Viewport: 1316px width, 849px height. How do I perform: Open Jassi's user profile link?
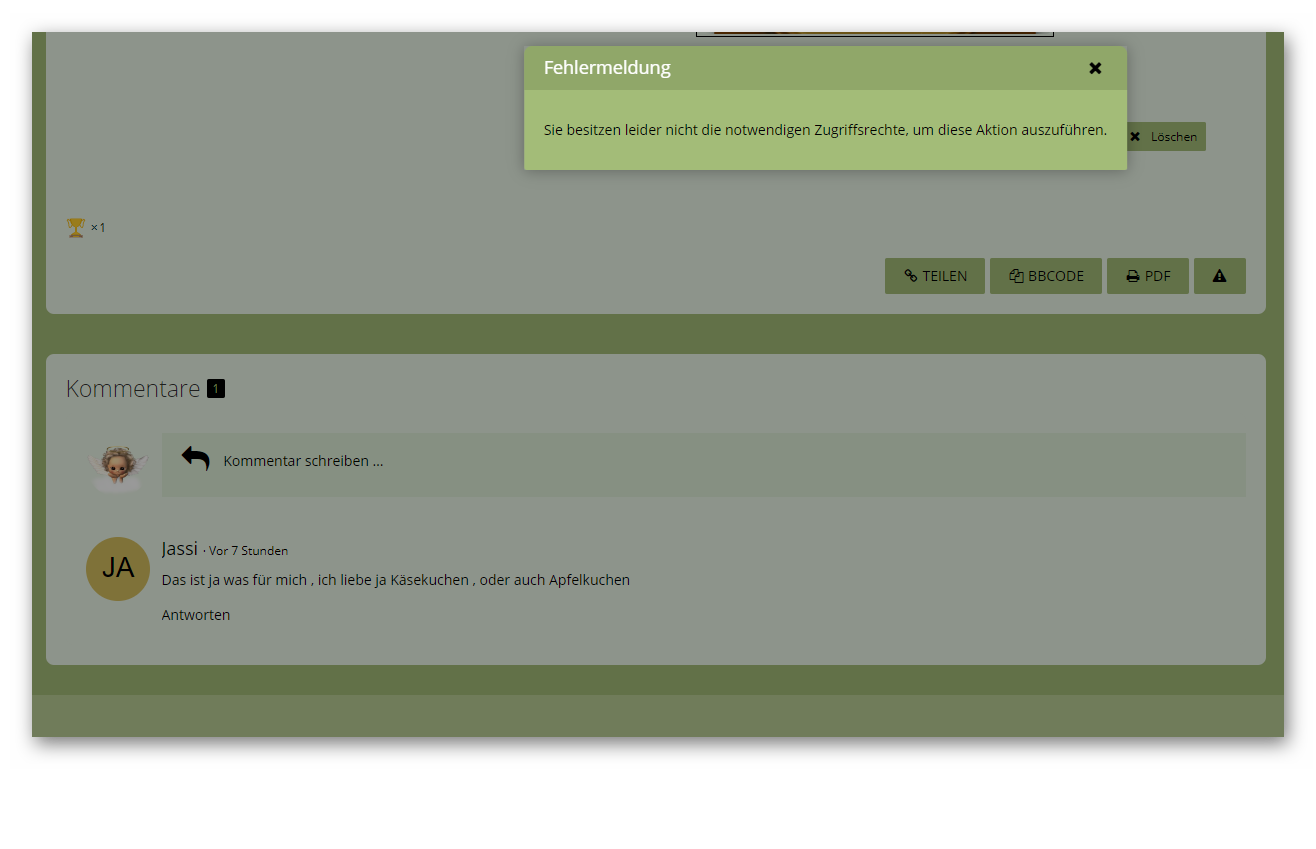point(179,548)
